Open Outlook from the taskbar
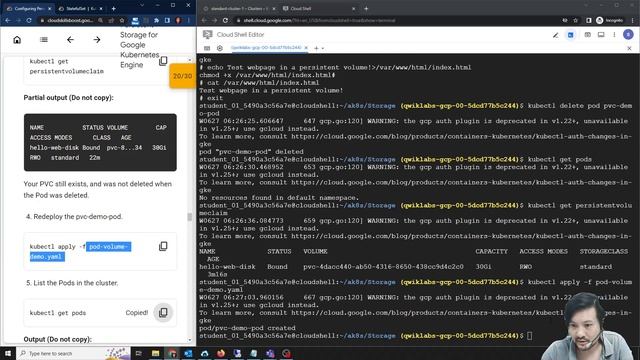The height and width of the screenshot is (360, 640). click(188, 353)
